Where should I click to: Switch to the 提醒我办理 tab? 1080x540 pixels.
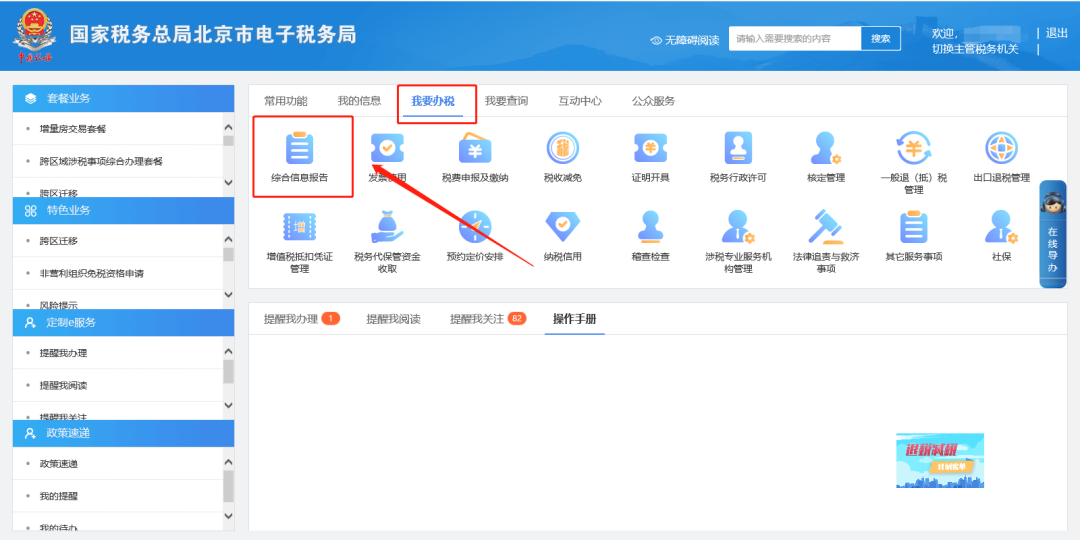pyautogui.click(x=291, y=319)
